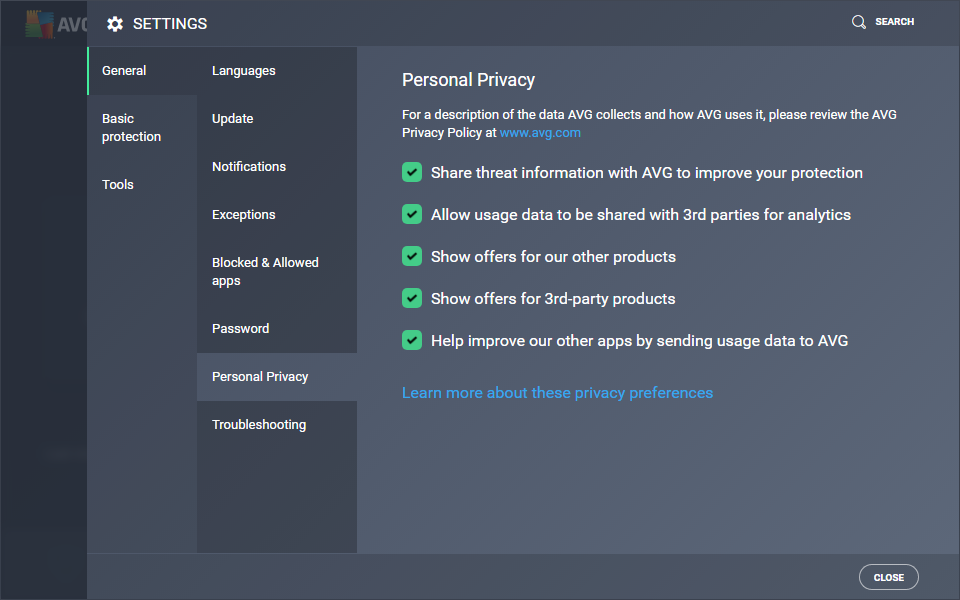The width and height of the screenshot is (960, 600).
Task: Open the General settings category
Action: click(x=124, y=71)
